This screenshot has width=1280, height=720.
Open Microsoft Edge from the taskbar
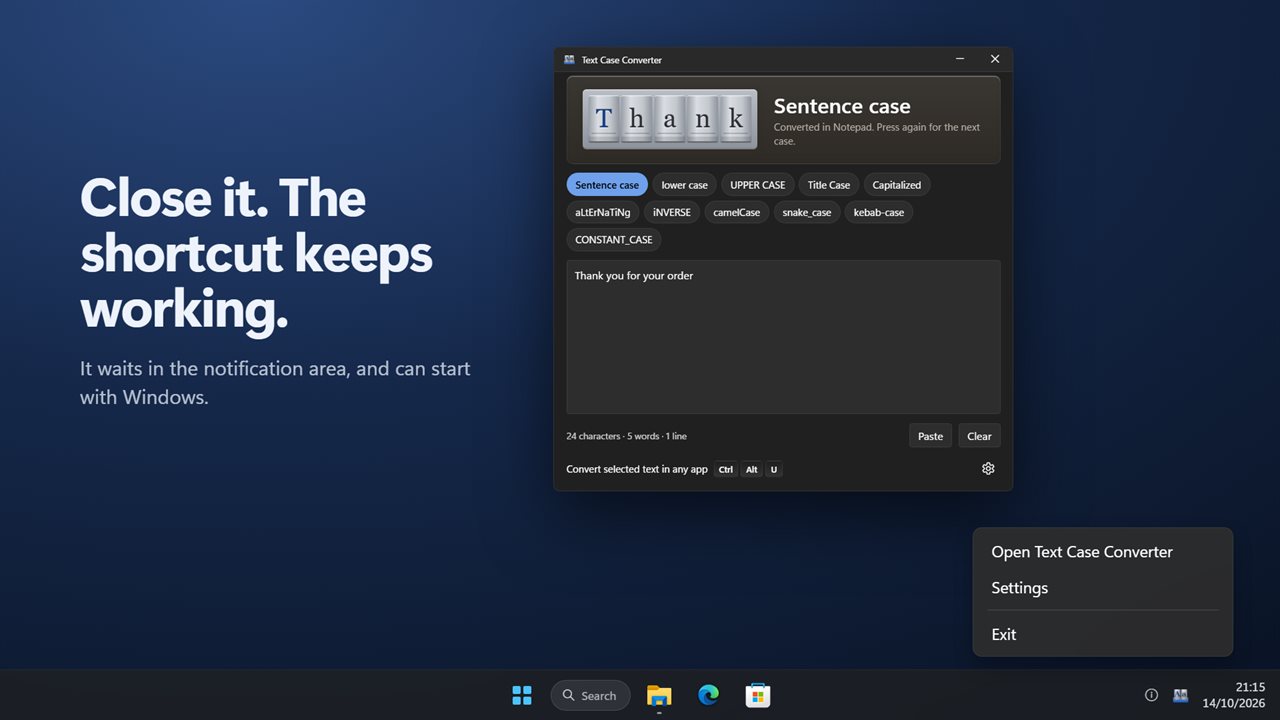coord(708,695)
